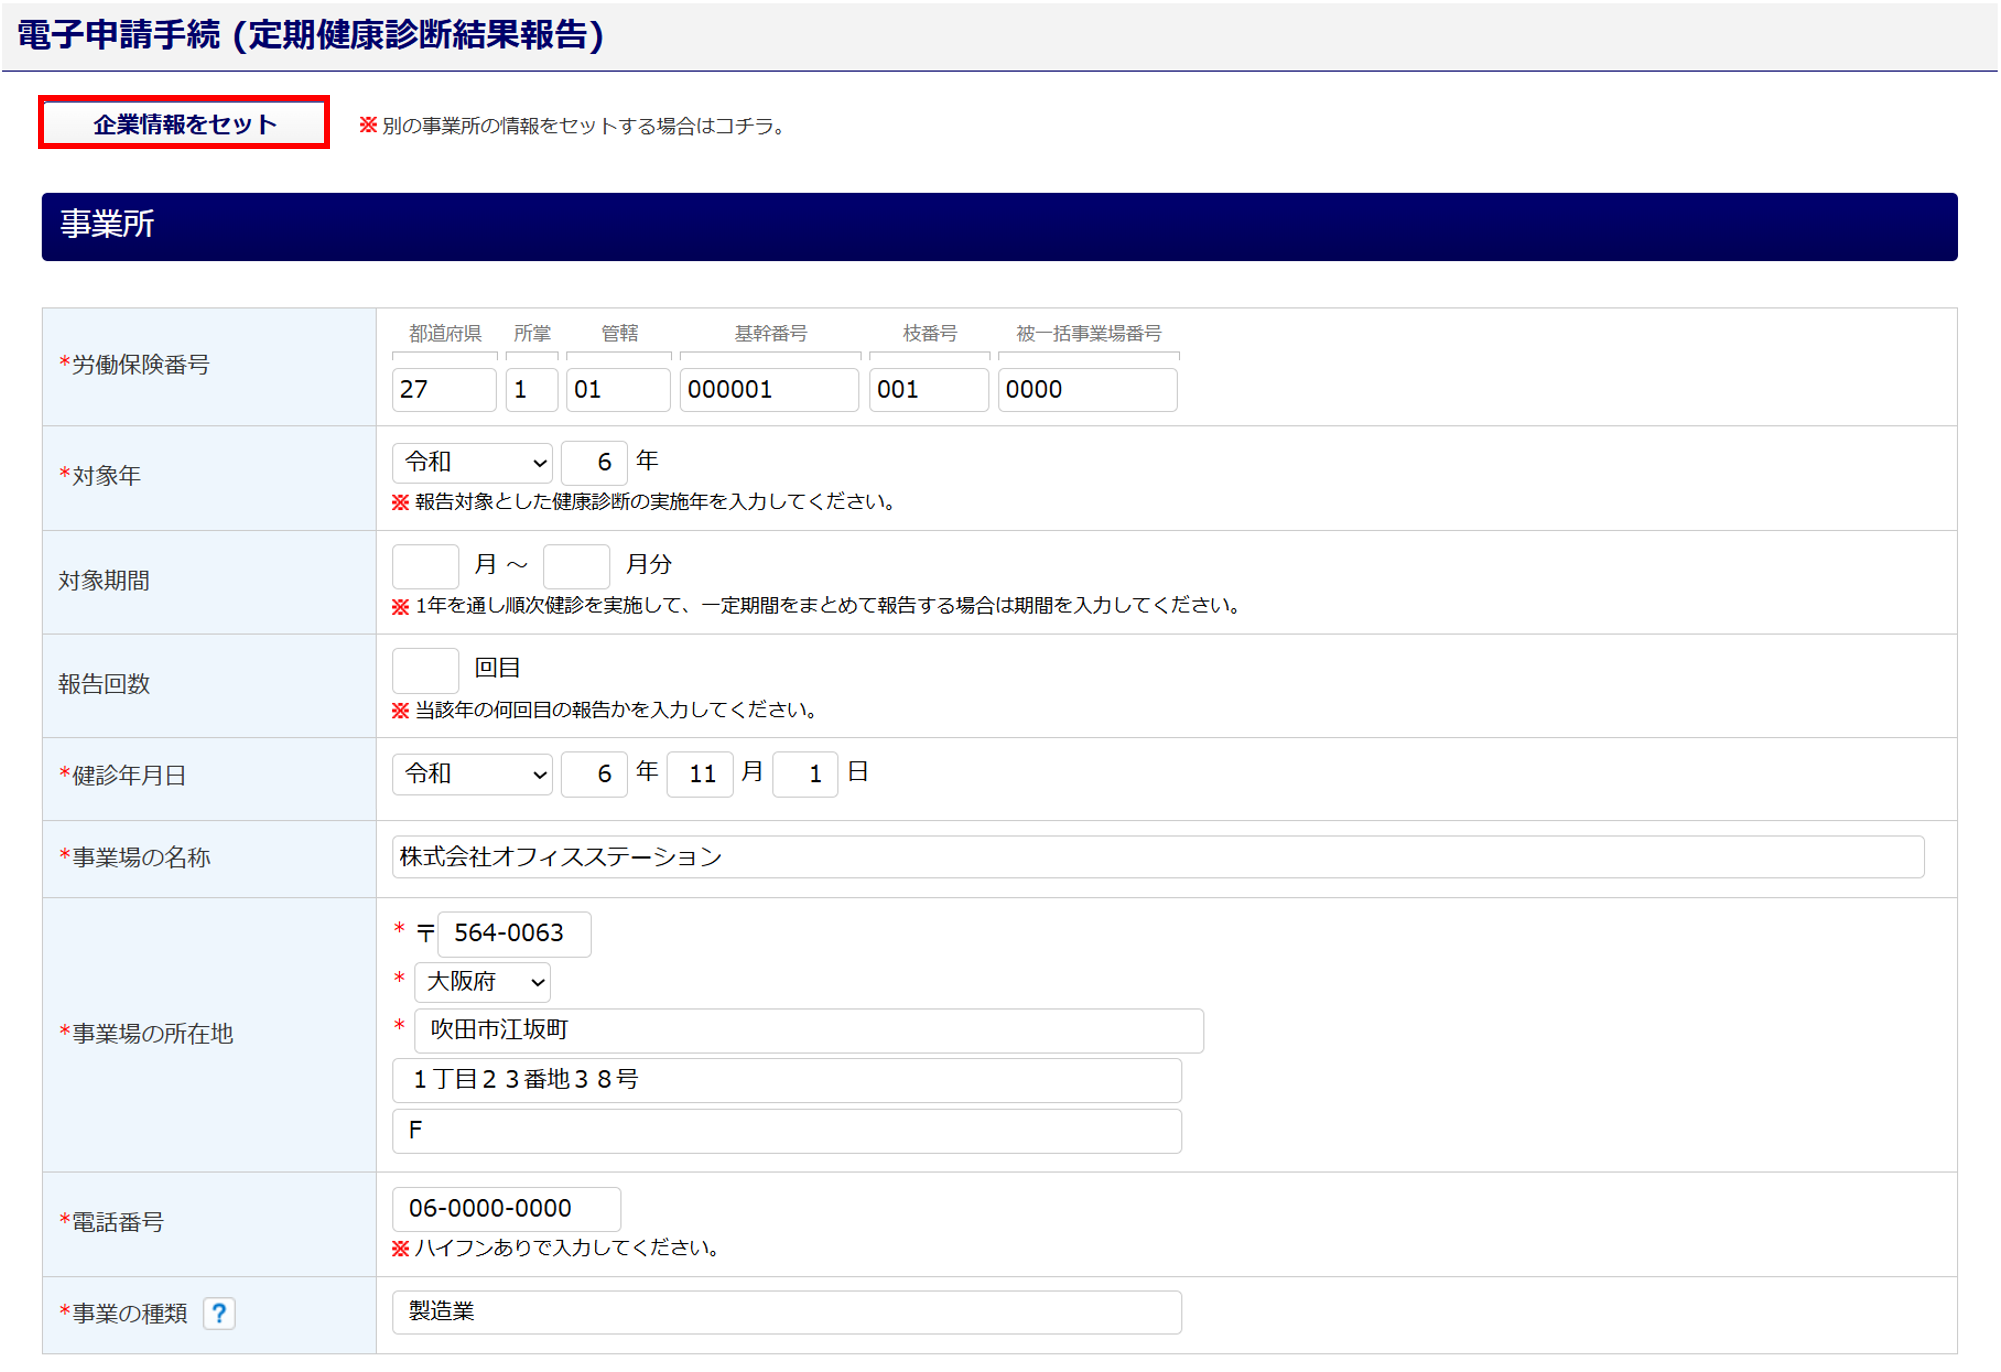Click the 電話番号 field 06-0000-0000
The height and width of the screenshot is (1372, 2001).
506,1209
